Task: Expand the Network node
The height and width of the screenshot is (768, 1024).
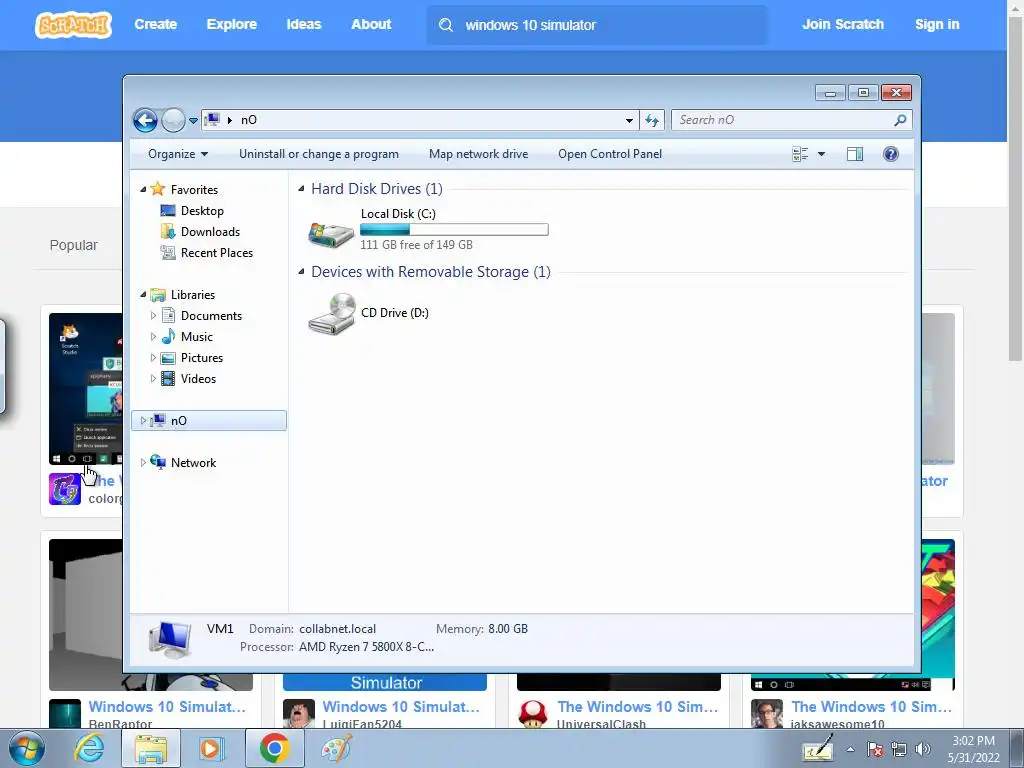Action: tap(143, 462)
